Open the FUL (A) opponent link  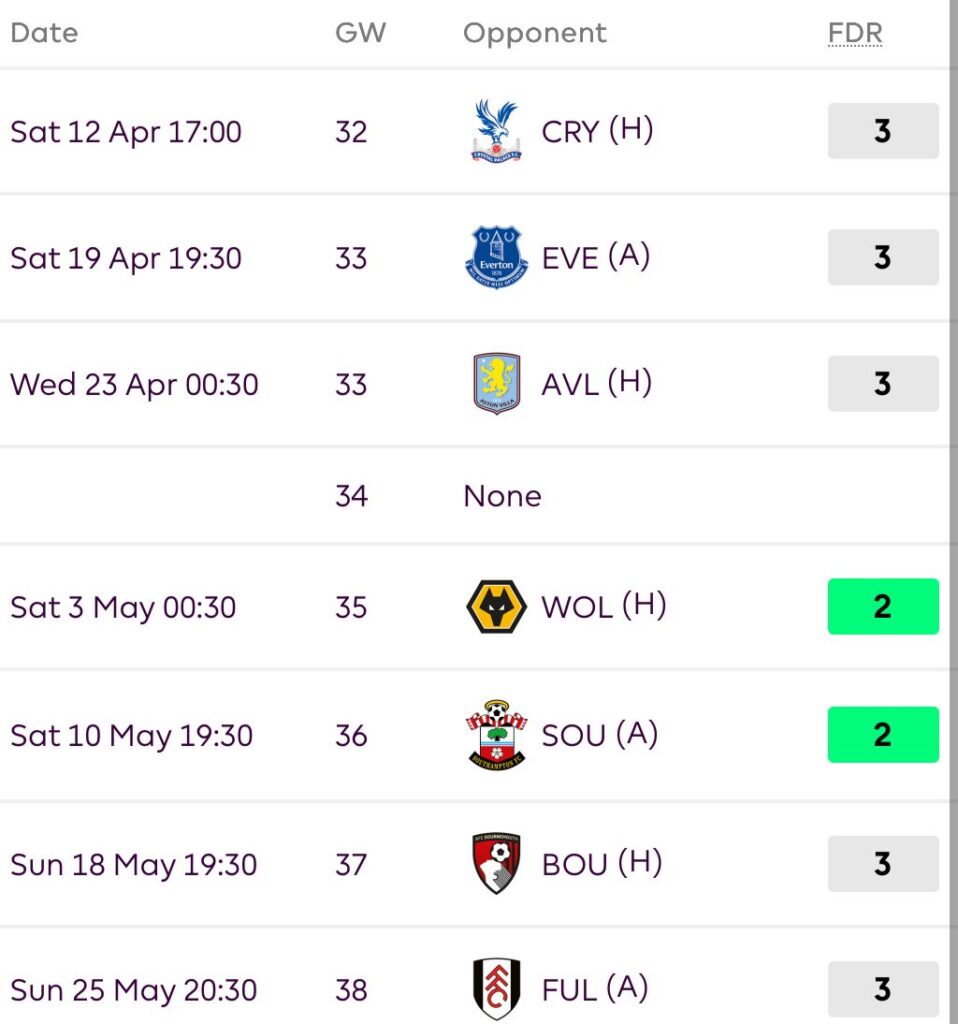tap(595, 990)
